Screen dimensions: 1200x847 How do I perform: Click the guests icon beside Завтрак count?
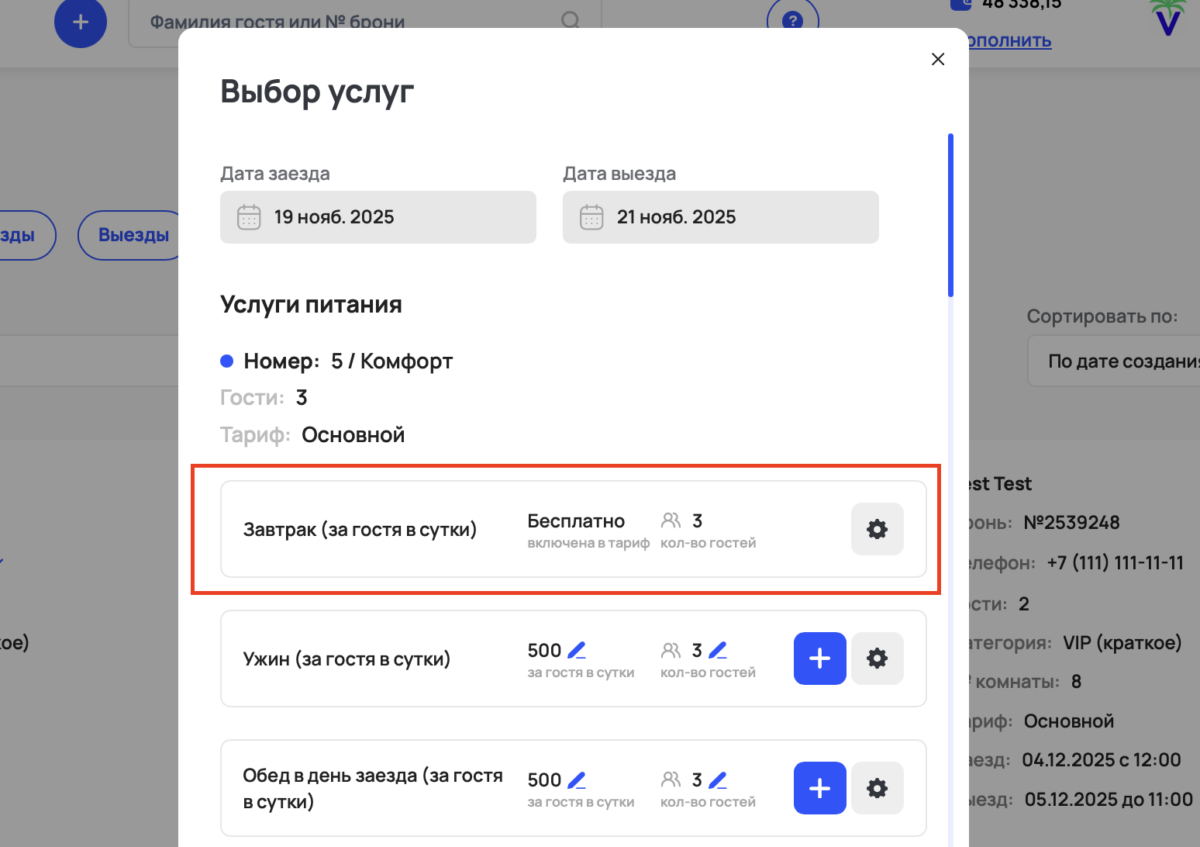[x=672, y=520]
